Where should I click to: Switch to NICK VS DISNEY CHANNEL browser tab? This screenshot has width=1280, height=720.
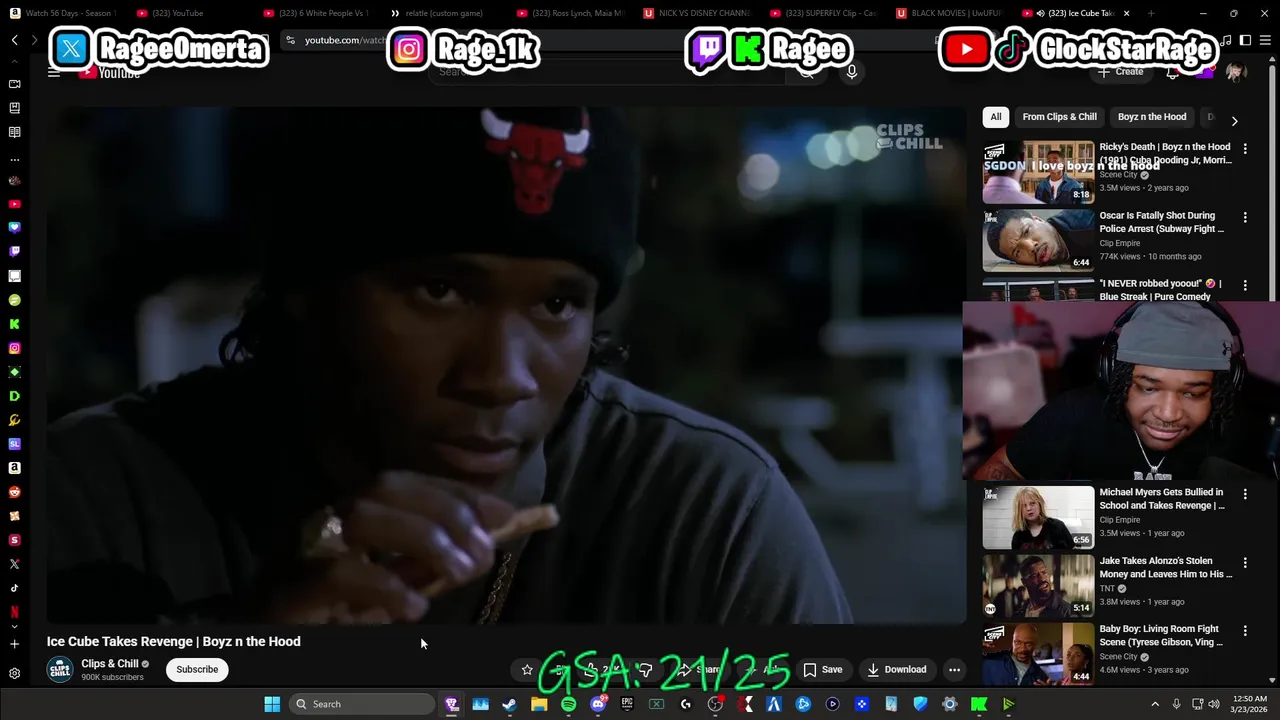click(x=697, y=13)
